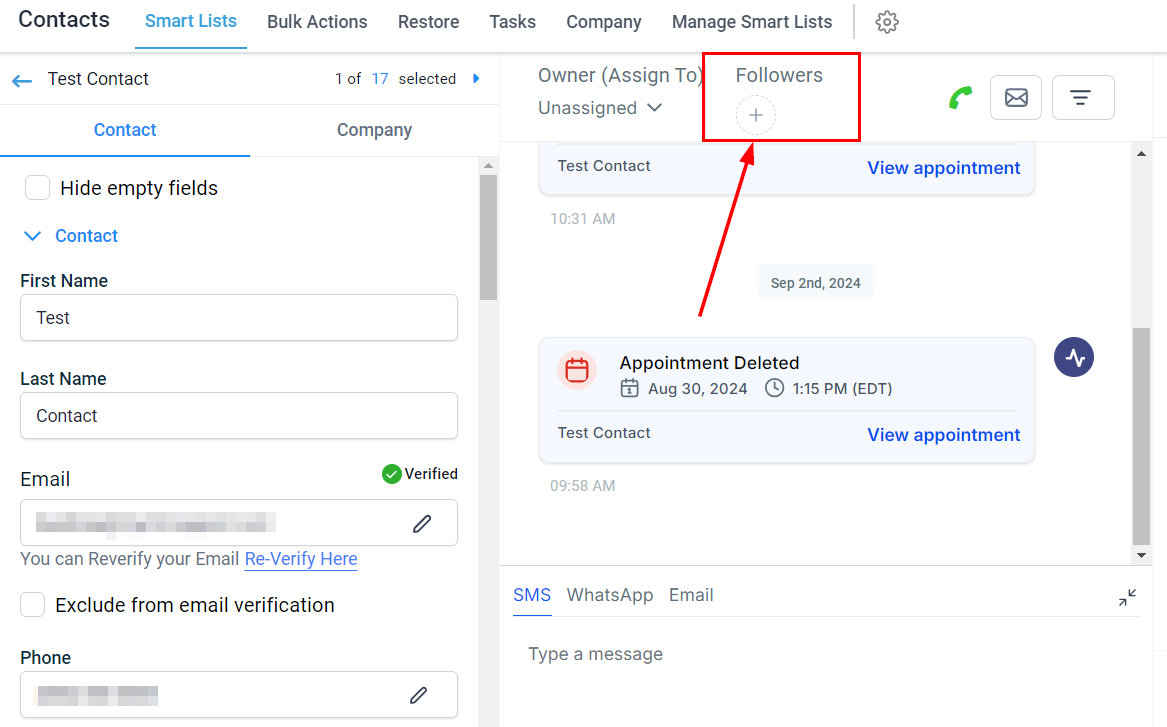Collapse the Contact section chevron
Viewport: 1167px width, 727px height.
pos(33,236)
